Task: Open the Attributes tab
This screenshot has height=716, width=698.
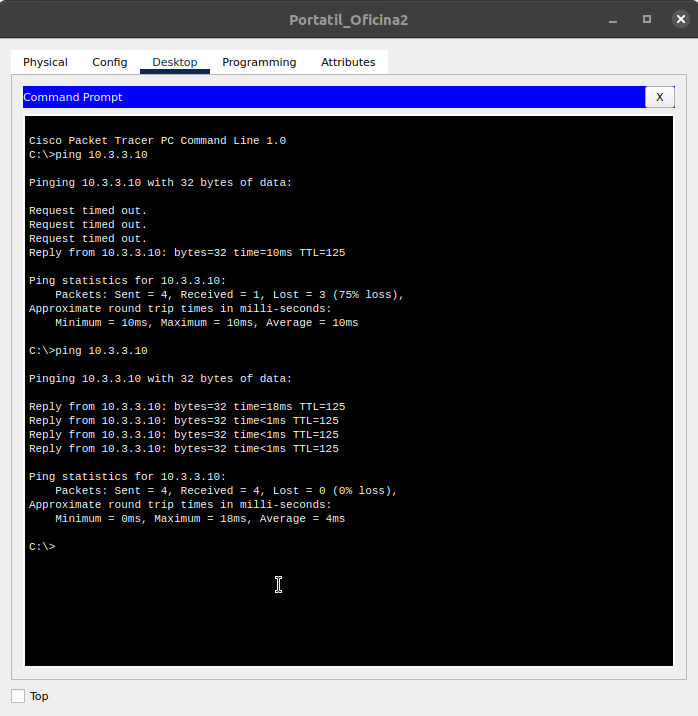Action: (348, 62)
